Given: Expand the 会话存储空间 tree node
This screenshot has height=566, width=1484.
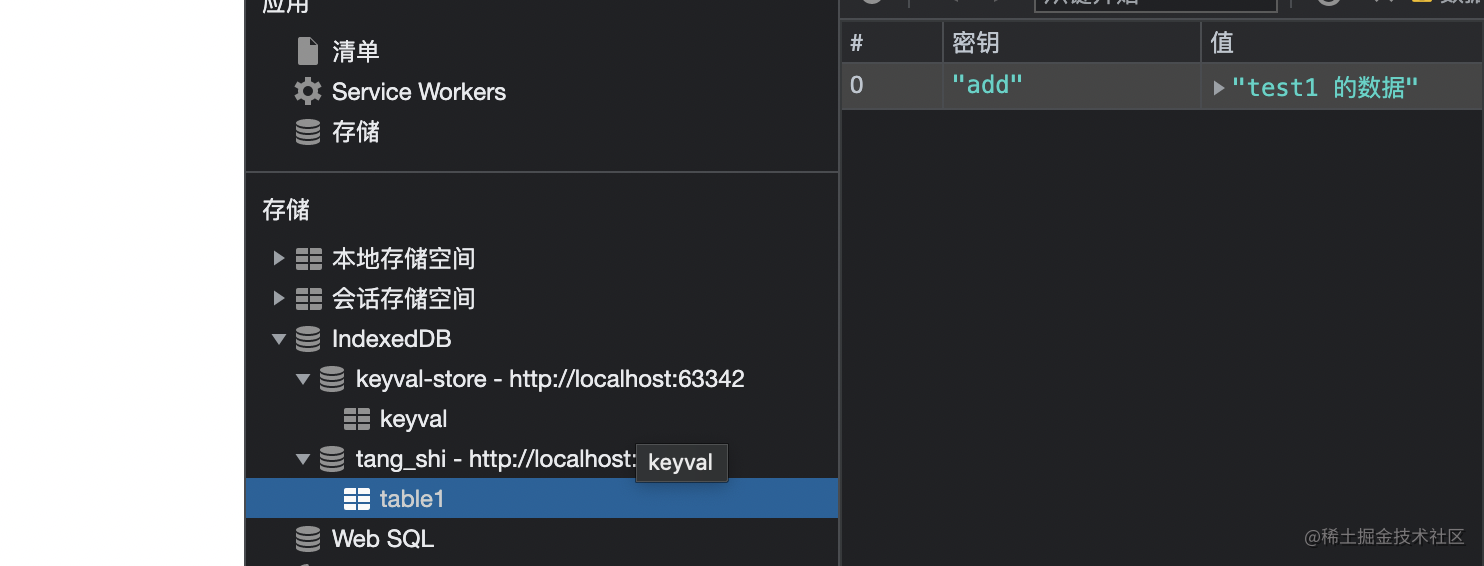Looking at the screenshot, I should coord(279,299).
